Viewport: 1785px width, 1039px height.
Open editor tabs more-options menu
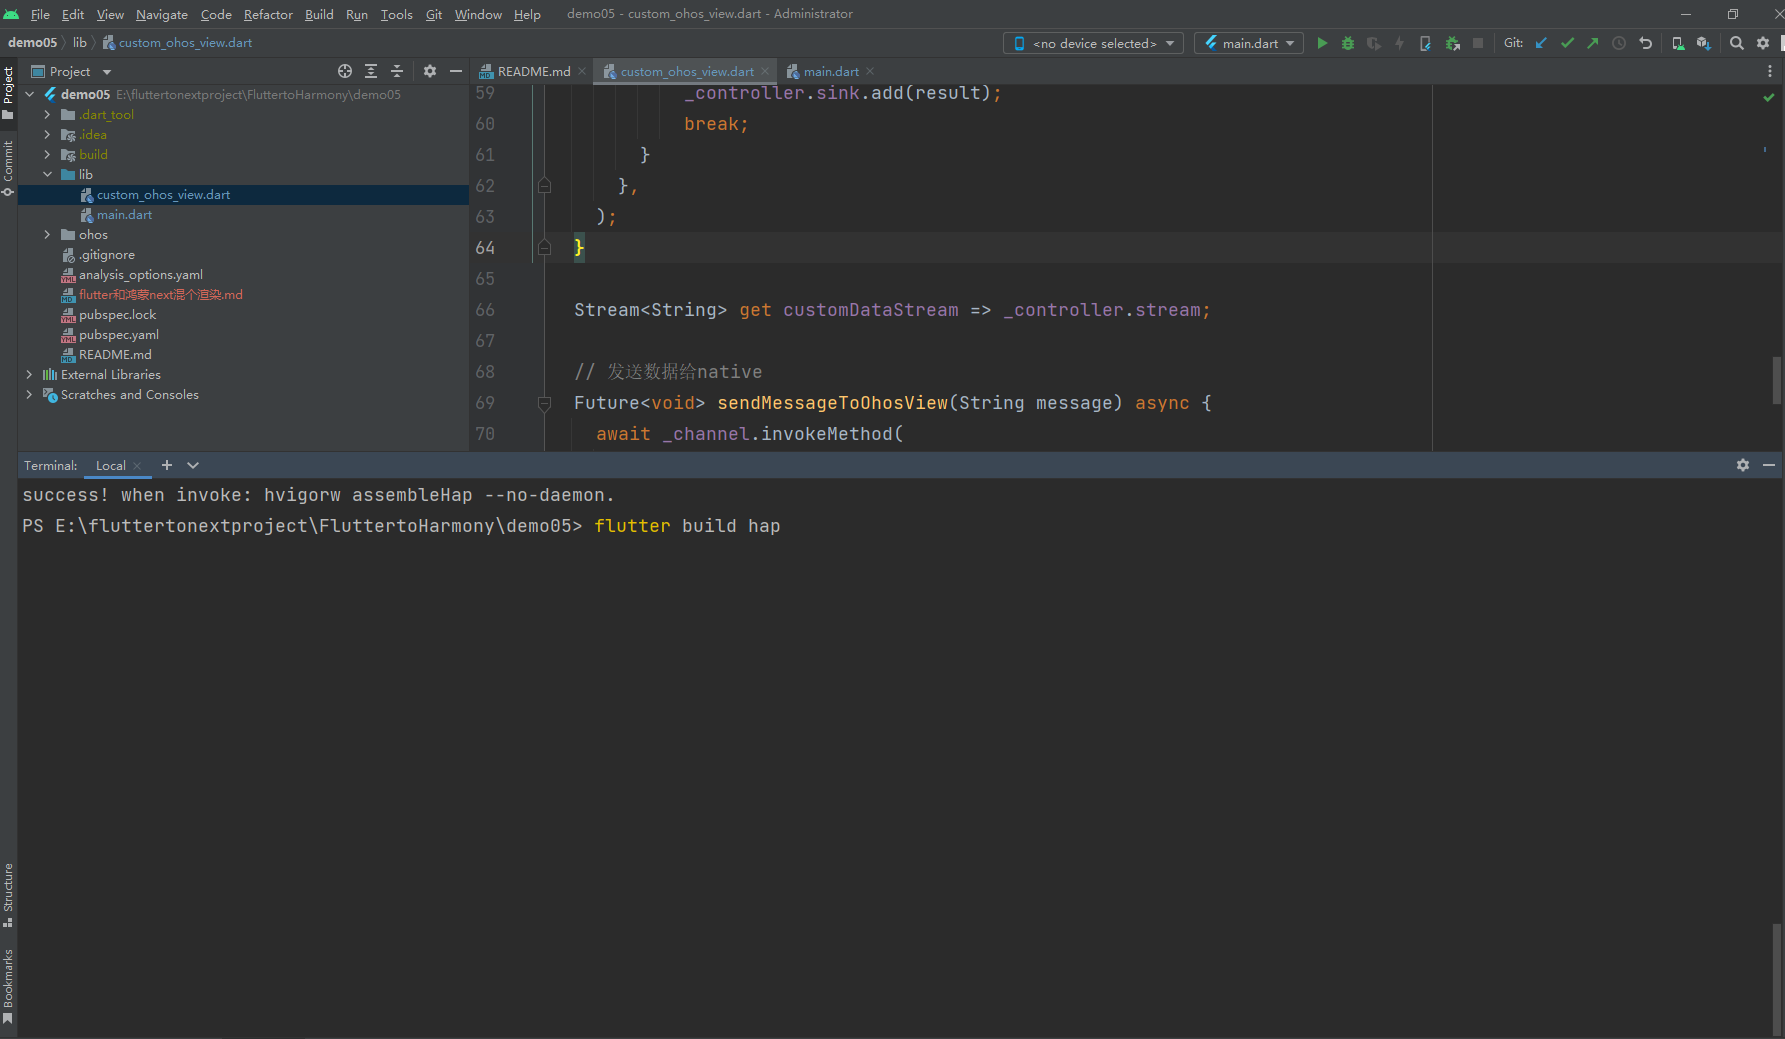pyautogui.click(x=1770, y=71)
